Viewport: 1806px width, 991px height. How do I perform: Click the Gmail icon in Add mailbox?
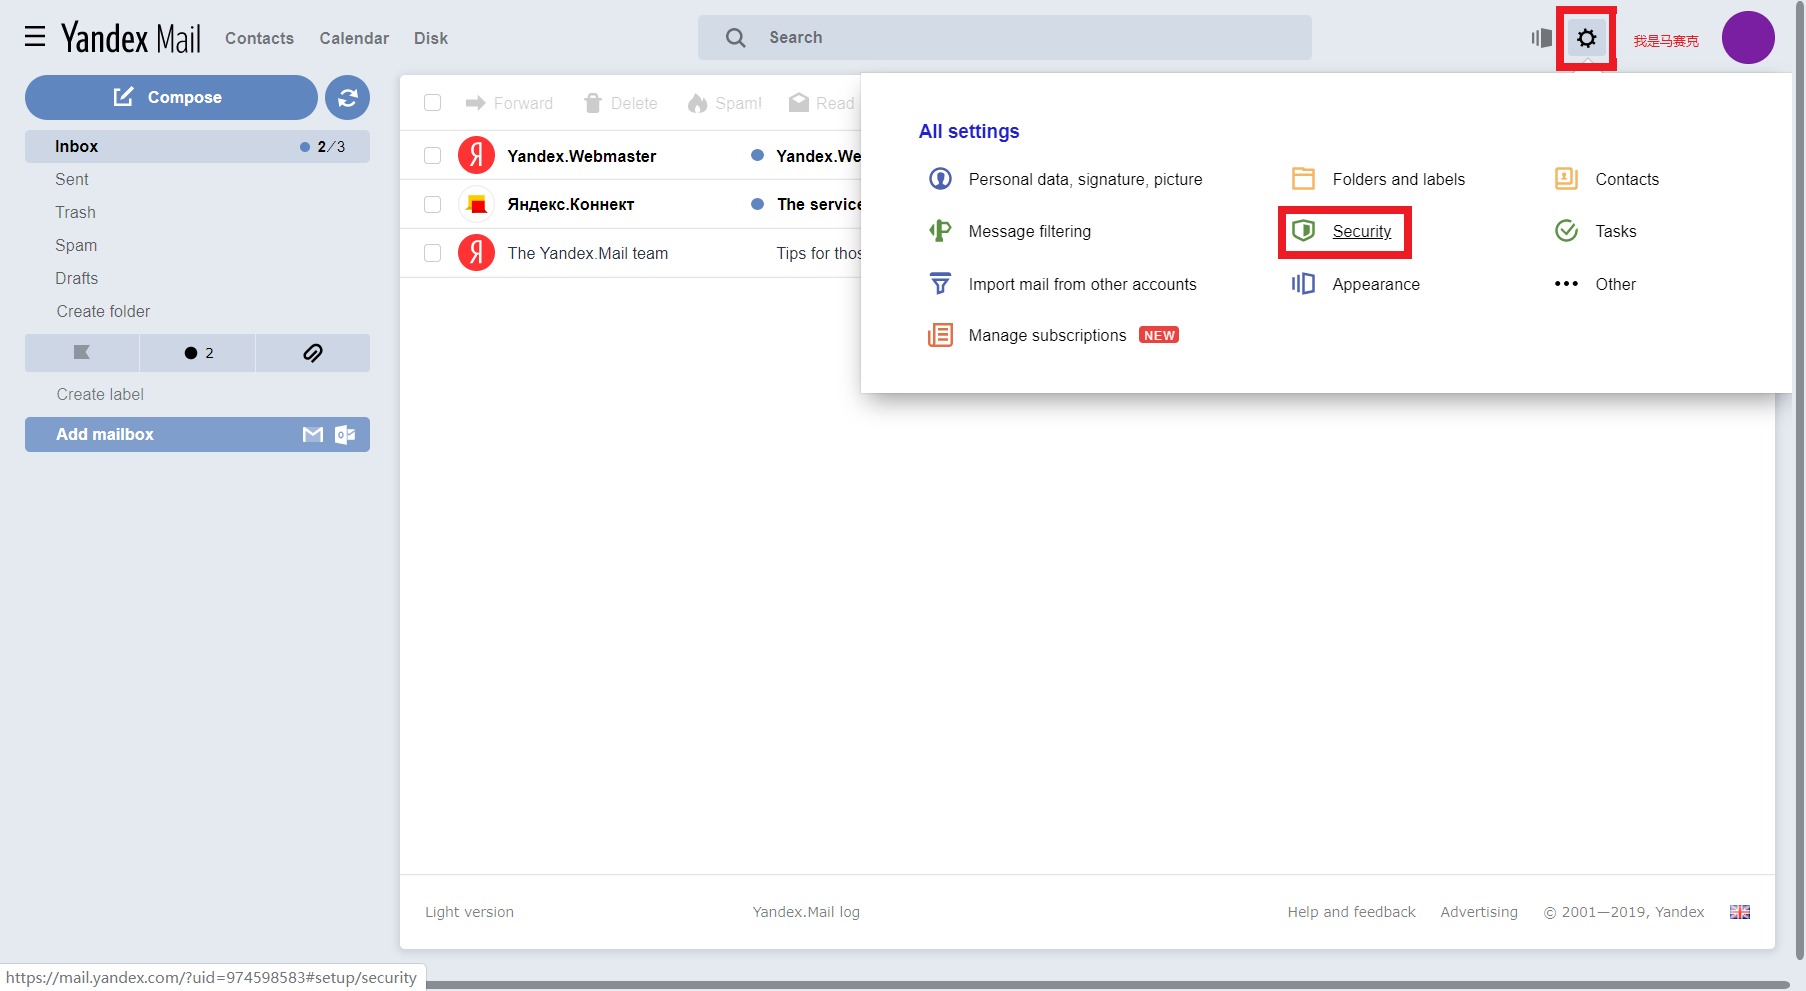click(313, 434)
